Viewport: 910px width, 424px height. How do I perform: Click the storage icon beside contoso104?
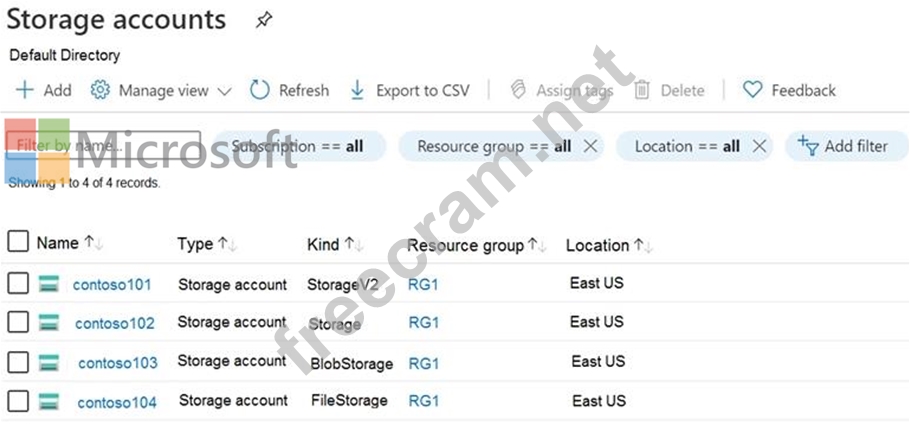point(49,401)
